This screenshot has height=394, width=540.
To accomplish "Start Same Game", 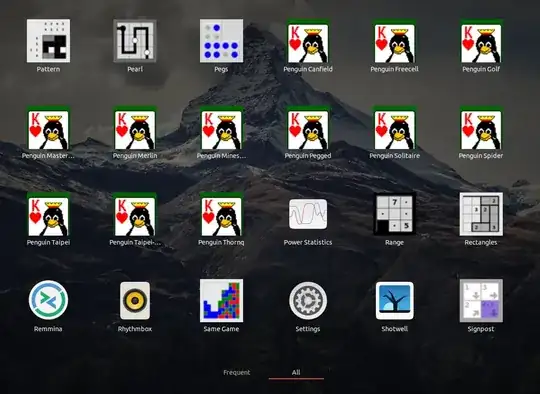I will point(221,301).
